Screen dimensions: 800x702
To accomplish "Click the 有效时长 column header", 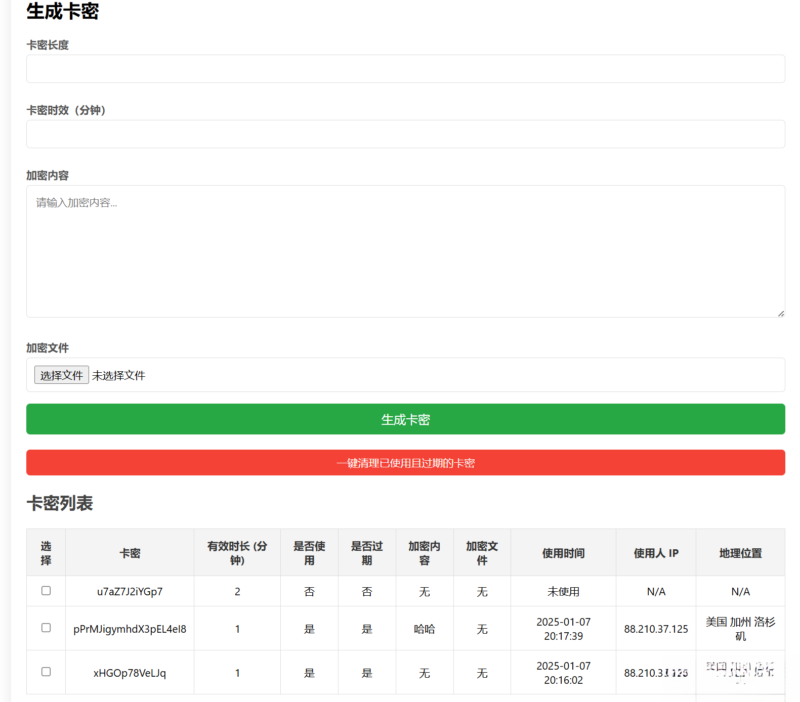I will click(237, 552).
